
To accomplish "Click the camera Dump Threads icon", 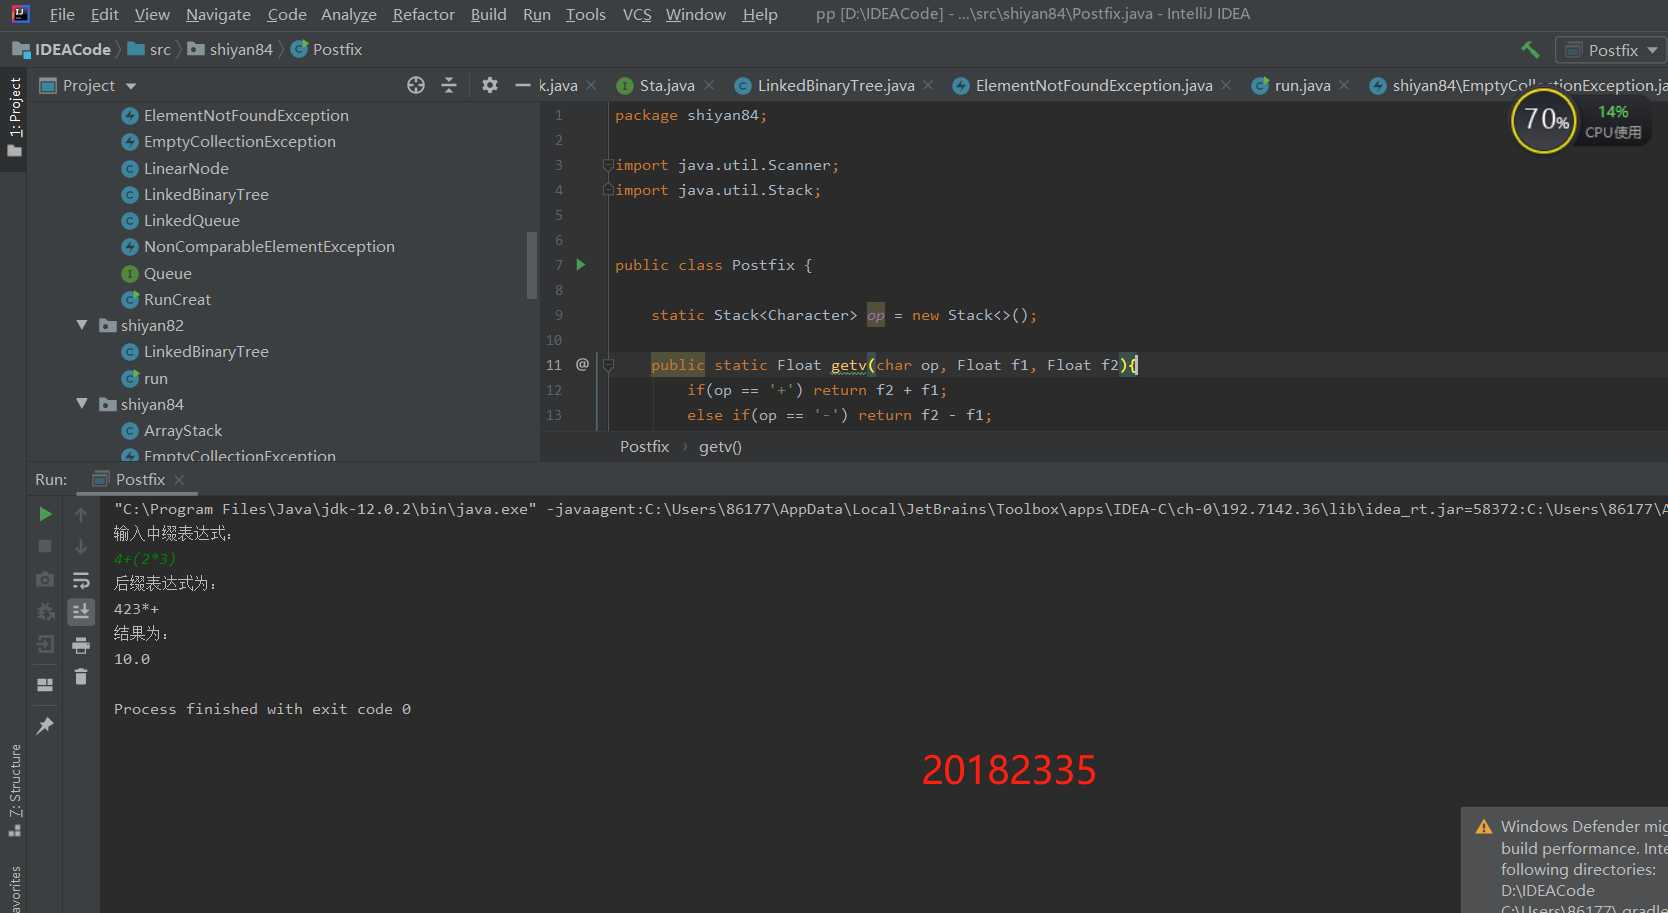I will (x=45, y=579).
